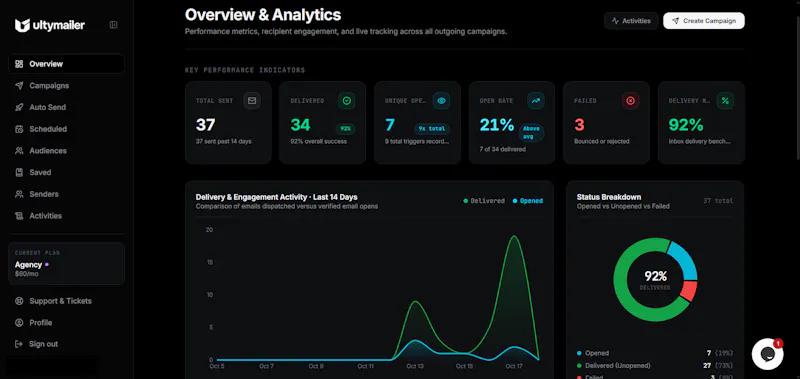
Task: Click the 'Overview & Analytics' heading
Action: tap(263, 15)
